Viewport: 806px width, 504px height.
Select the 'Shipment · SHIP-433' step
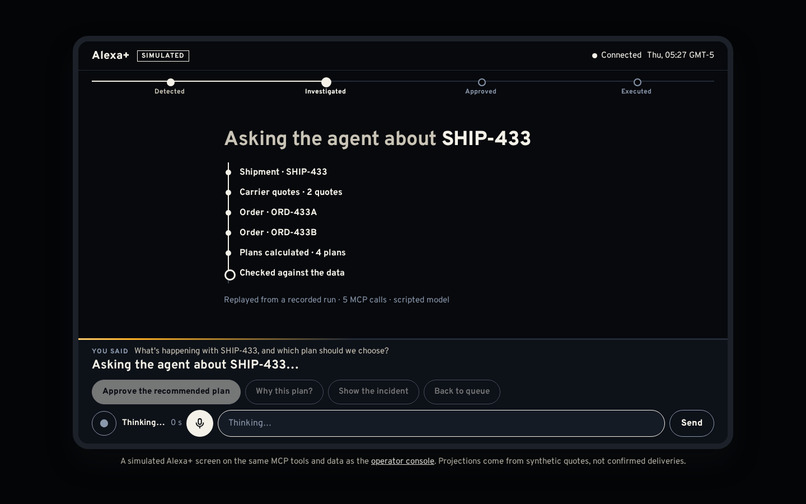(x=283, y=172)
